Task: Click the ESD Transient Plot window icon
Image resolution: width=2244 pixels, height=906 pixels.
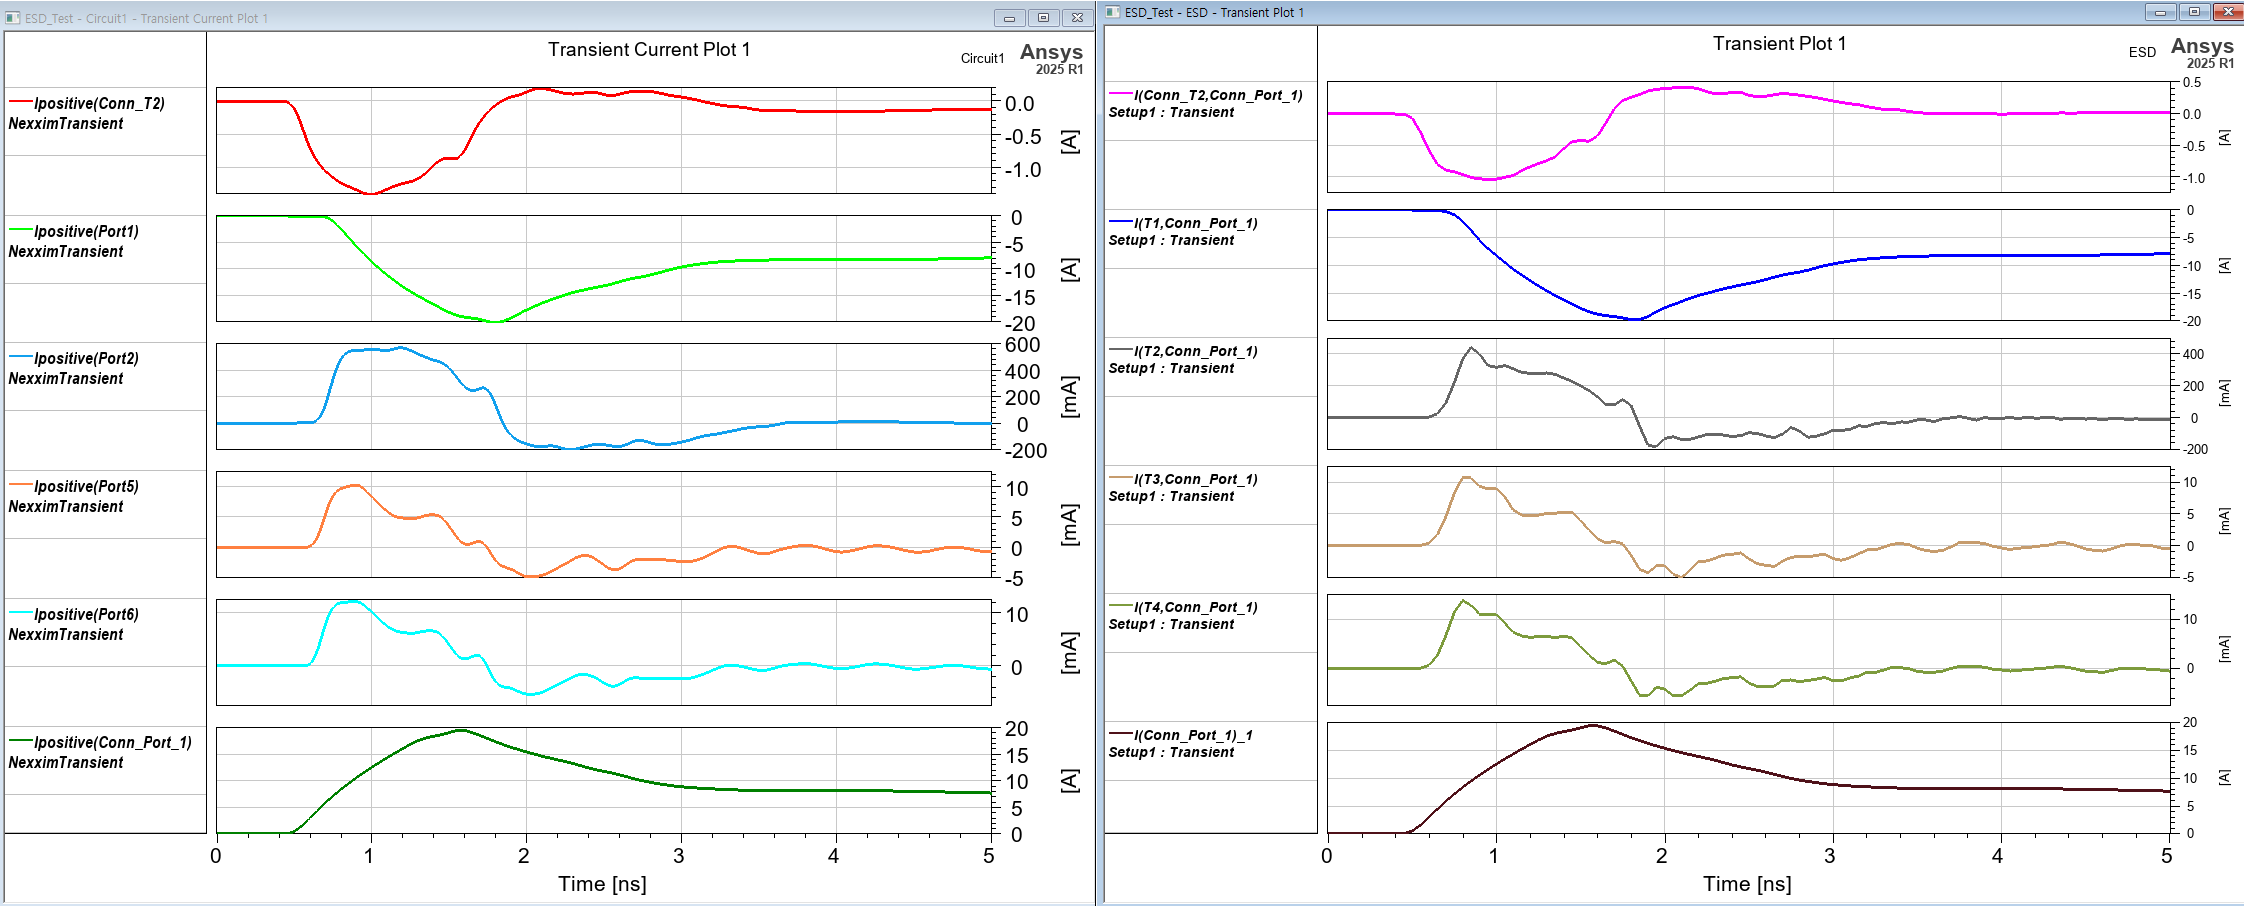Action: (1113, 12)
